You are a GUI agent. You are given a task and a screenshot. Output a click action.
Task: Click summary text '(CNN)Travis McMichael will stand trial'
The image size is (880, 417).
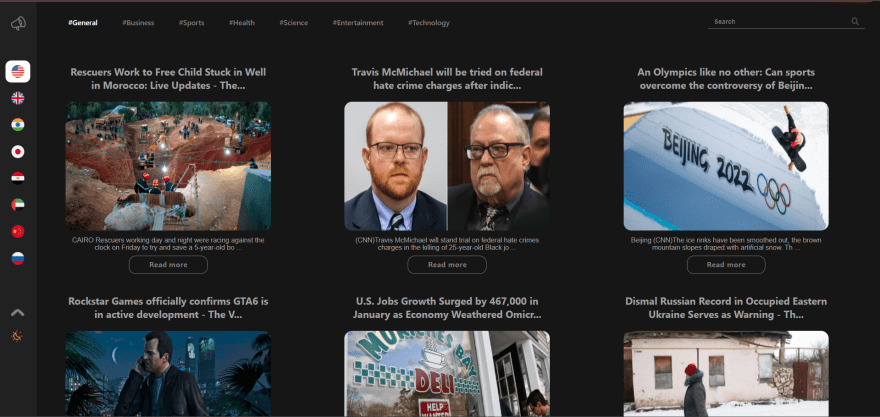(447, 244)
